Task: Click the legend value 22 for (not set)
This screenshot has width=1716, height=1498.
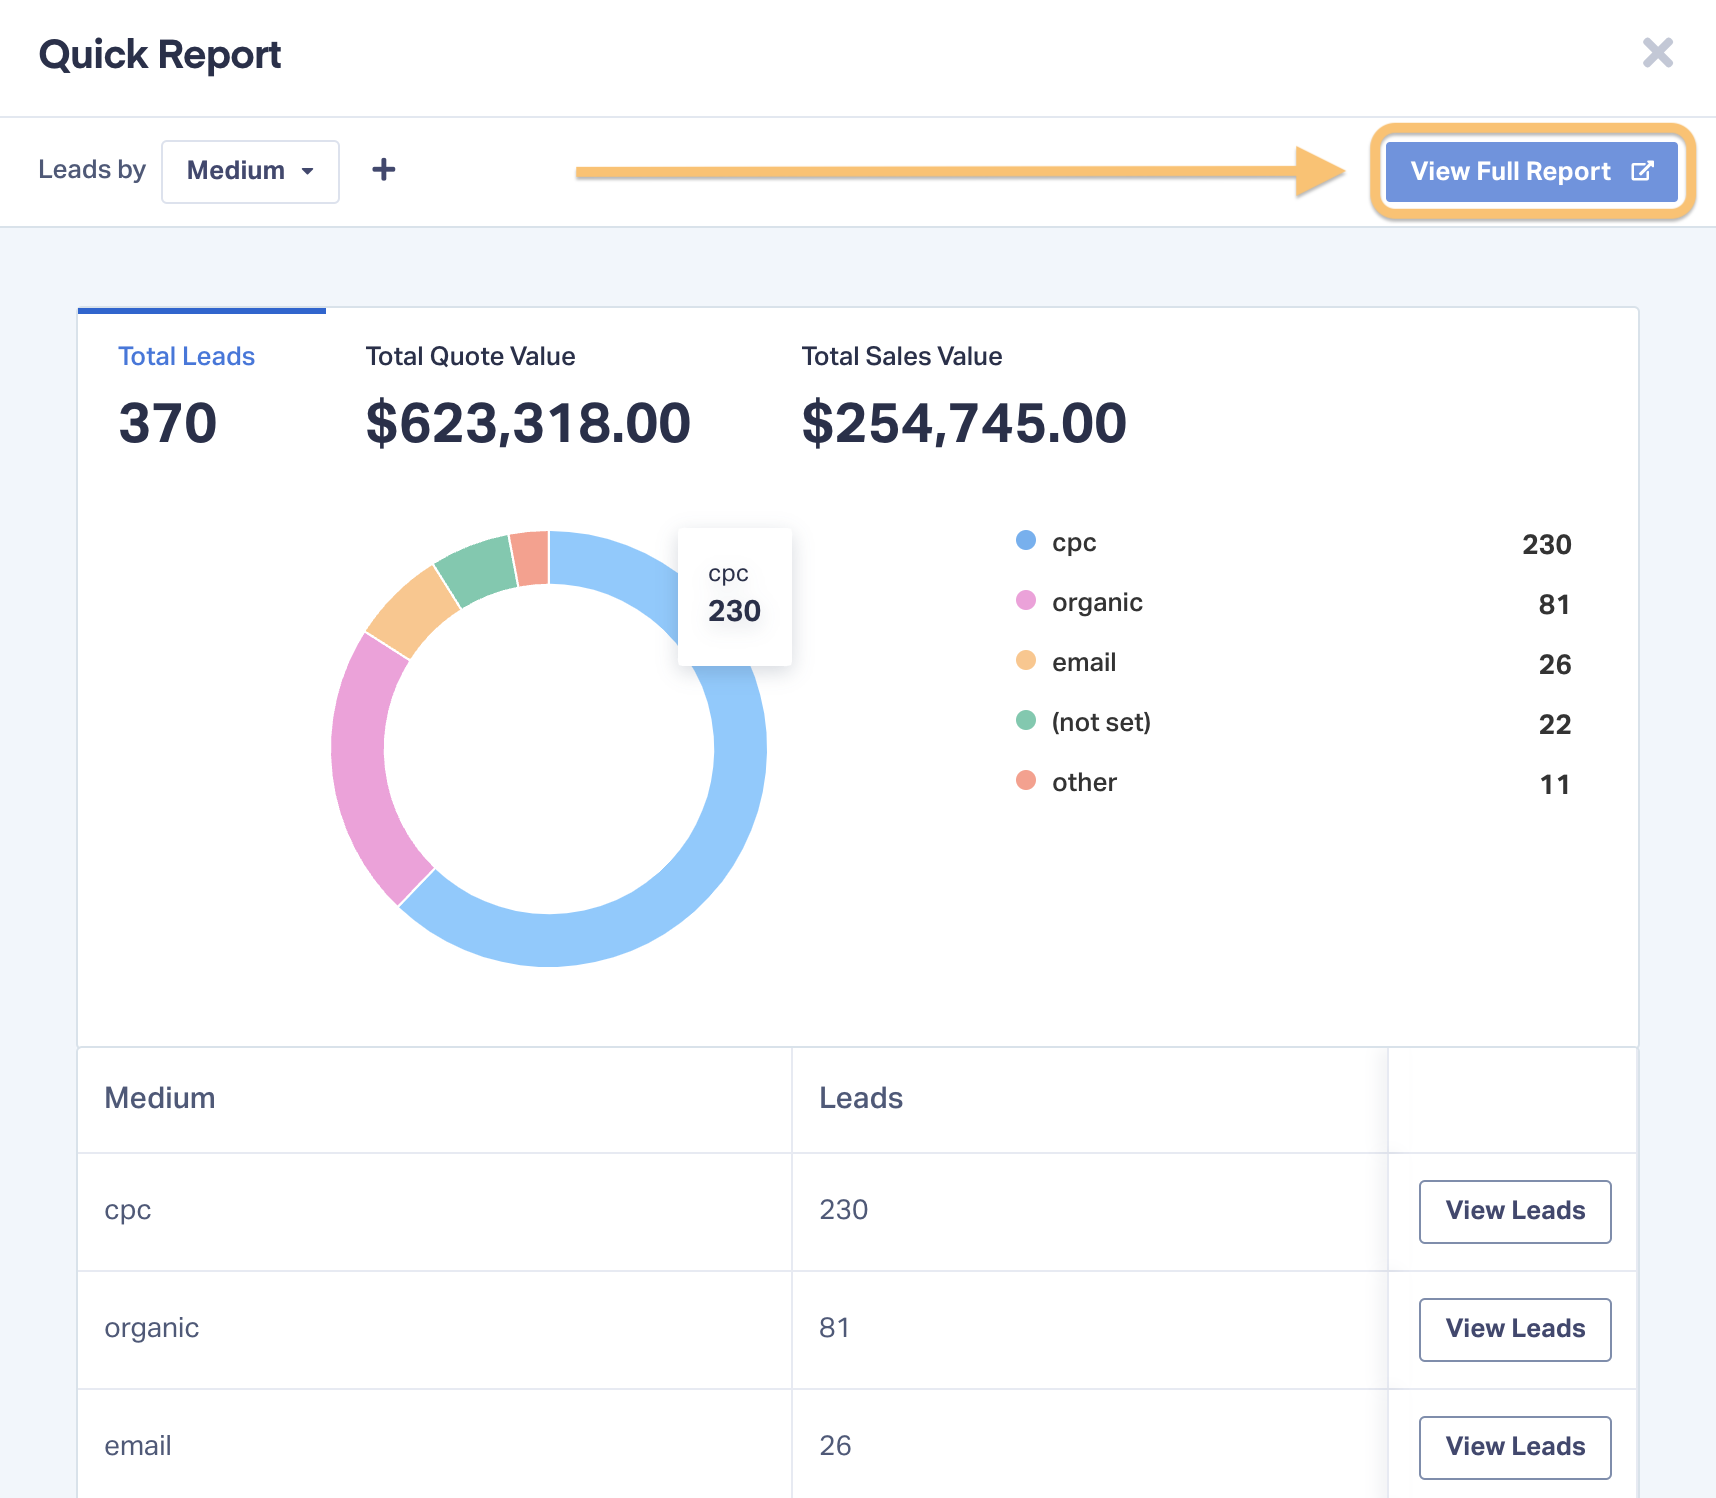Action: [x=1555, y=724]
